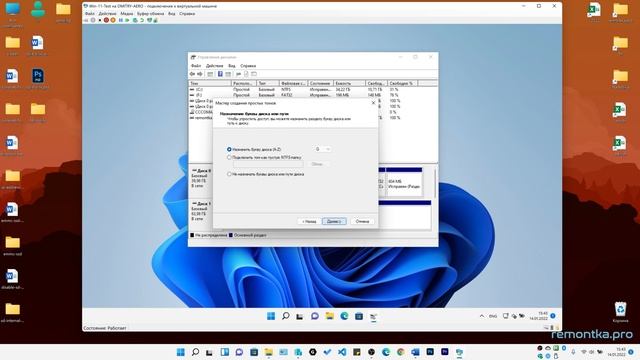
Task: Click the host taskbar Search icon
Action: coord(195,352)
